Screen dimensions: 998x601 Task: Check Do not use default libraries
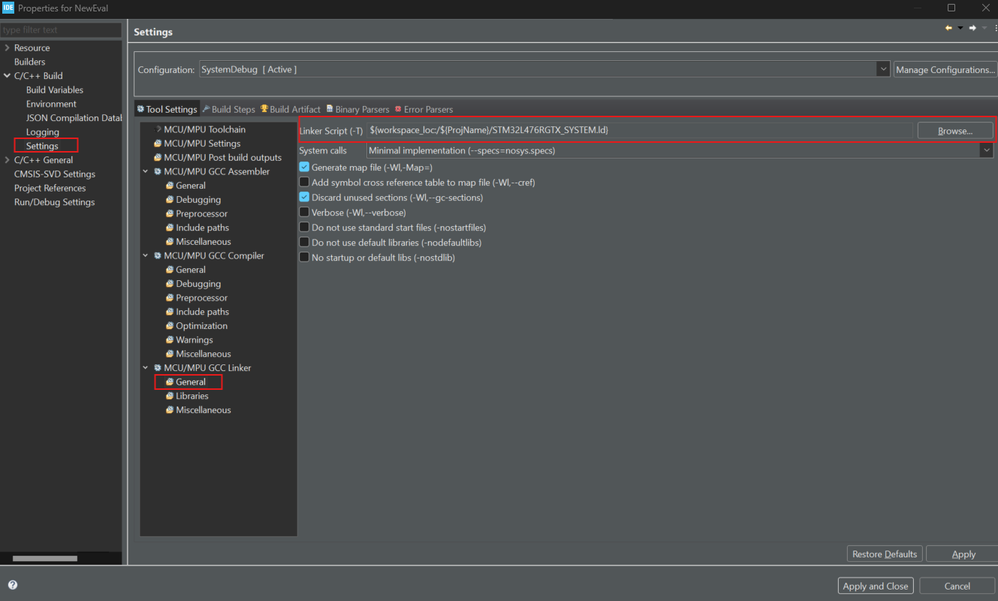(304, 243)
